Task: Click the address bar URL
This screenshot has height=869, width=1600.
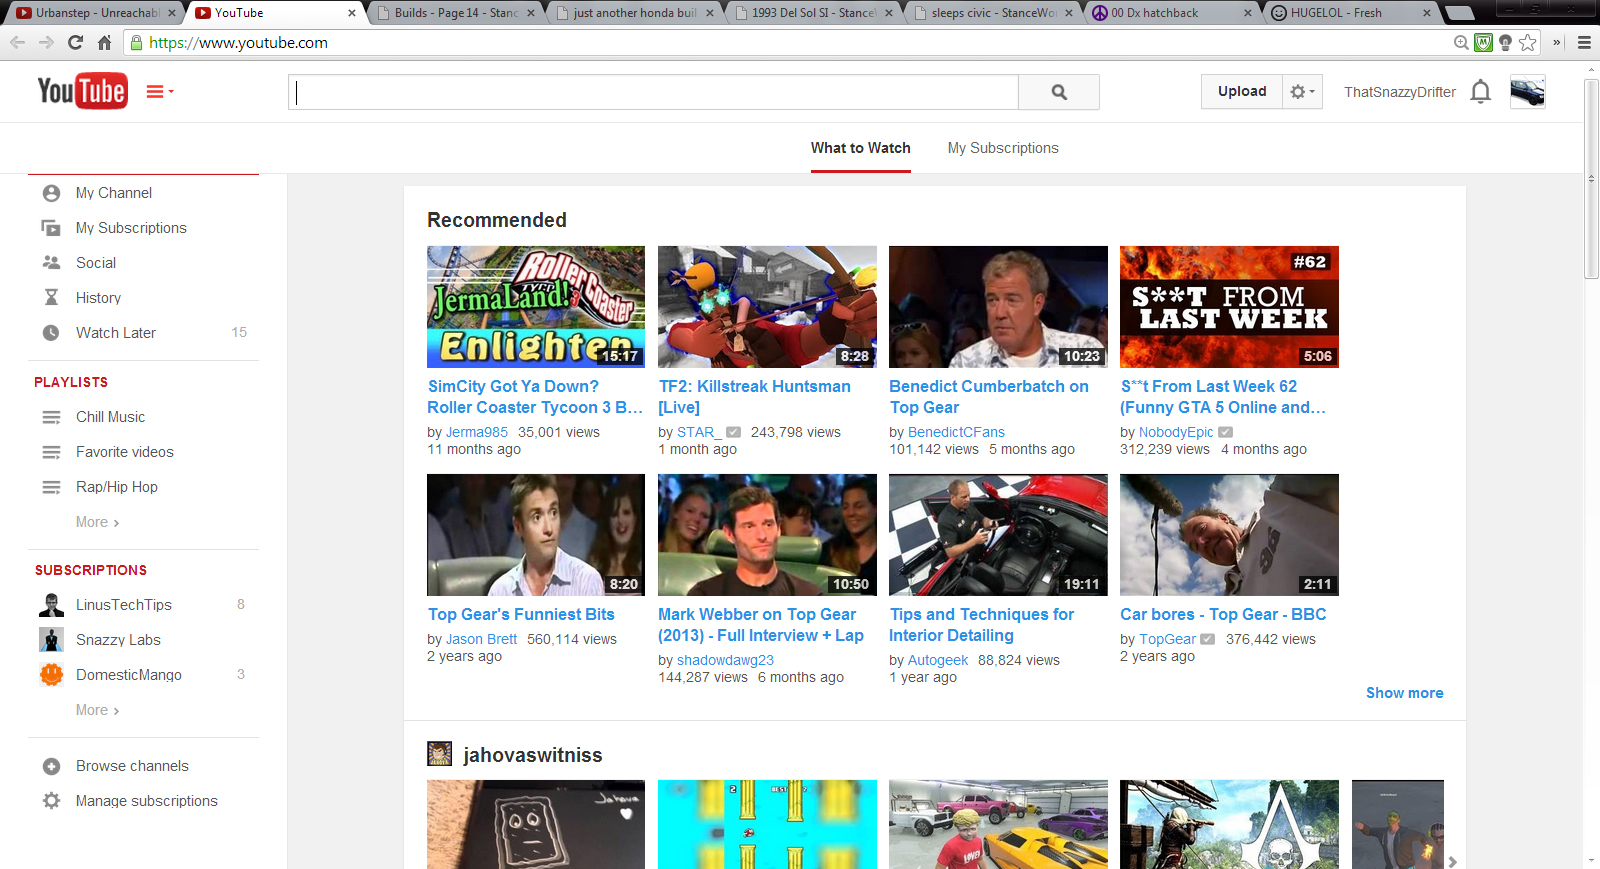Action: 238,43
